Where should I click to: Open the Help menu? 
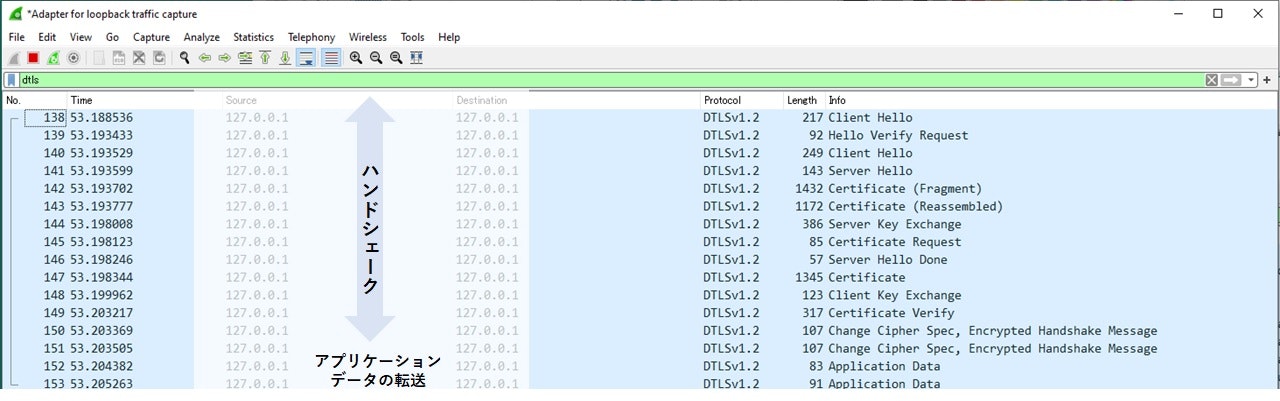[449, 37]
